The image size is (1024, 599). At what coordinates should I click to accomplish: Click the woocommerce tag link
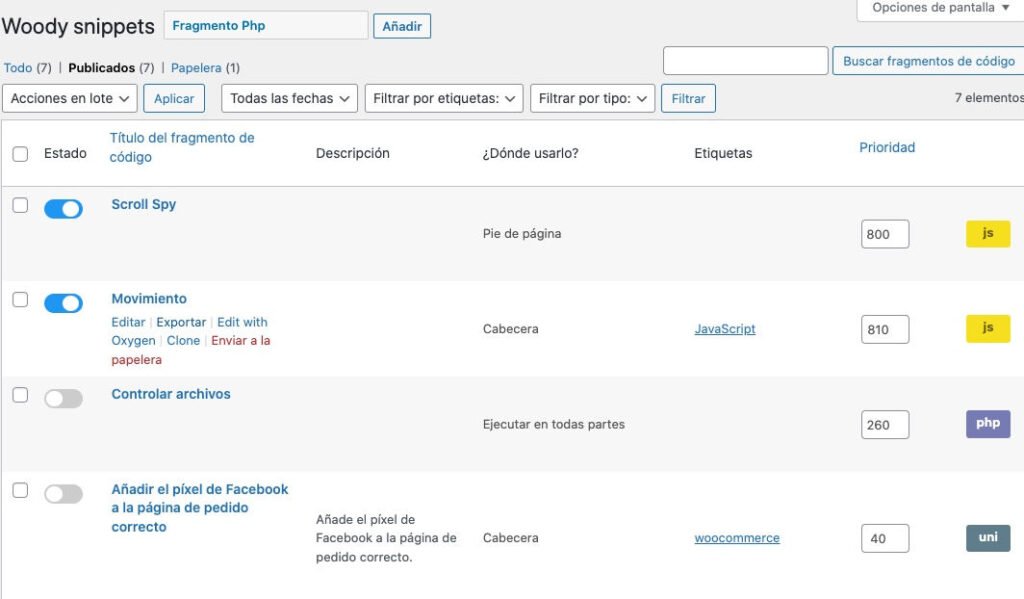[736, 537]
